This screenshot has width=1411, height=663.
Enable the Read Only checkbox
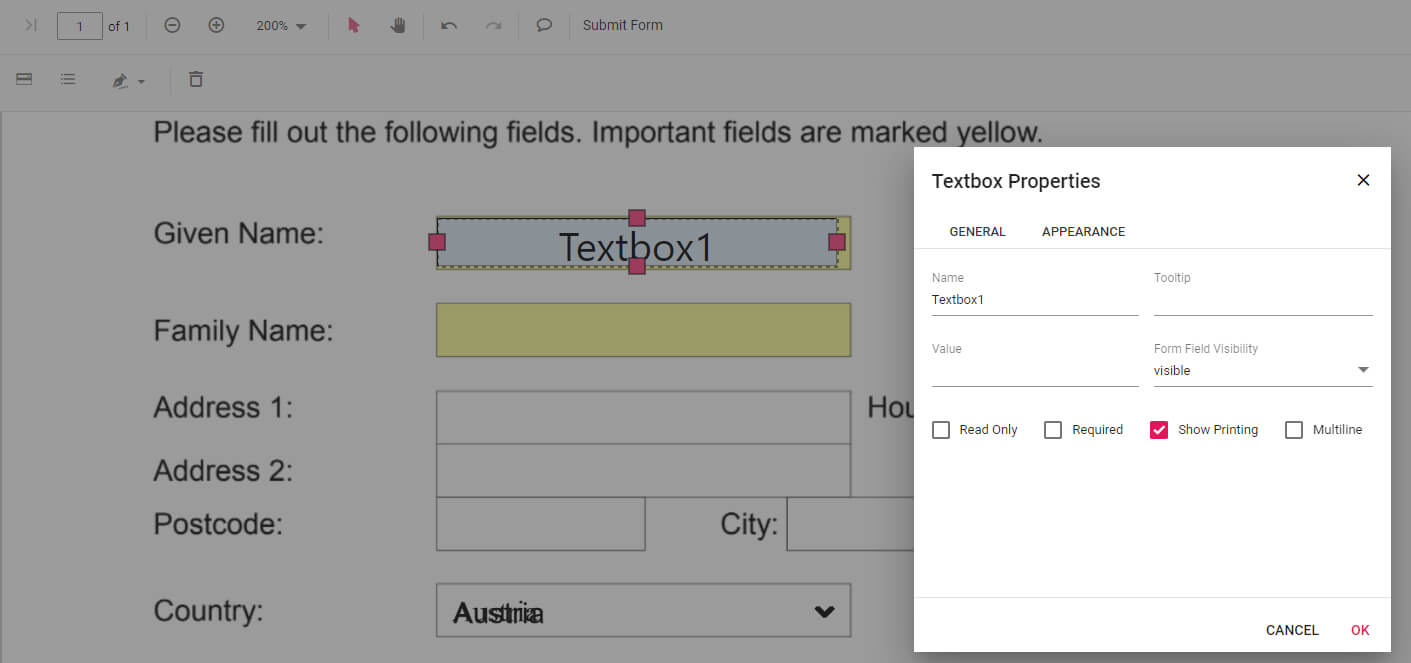(940, 429)
